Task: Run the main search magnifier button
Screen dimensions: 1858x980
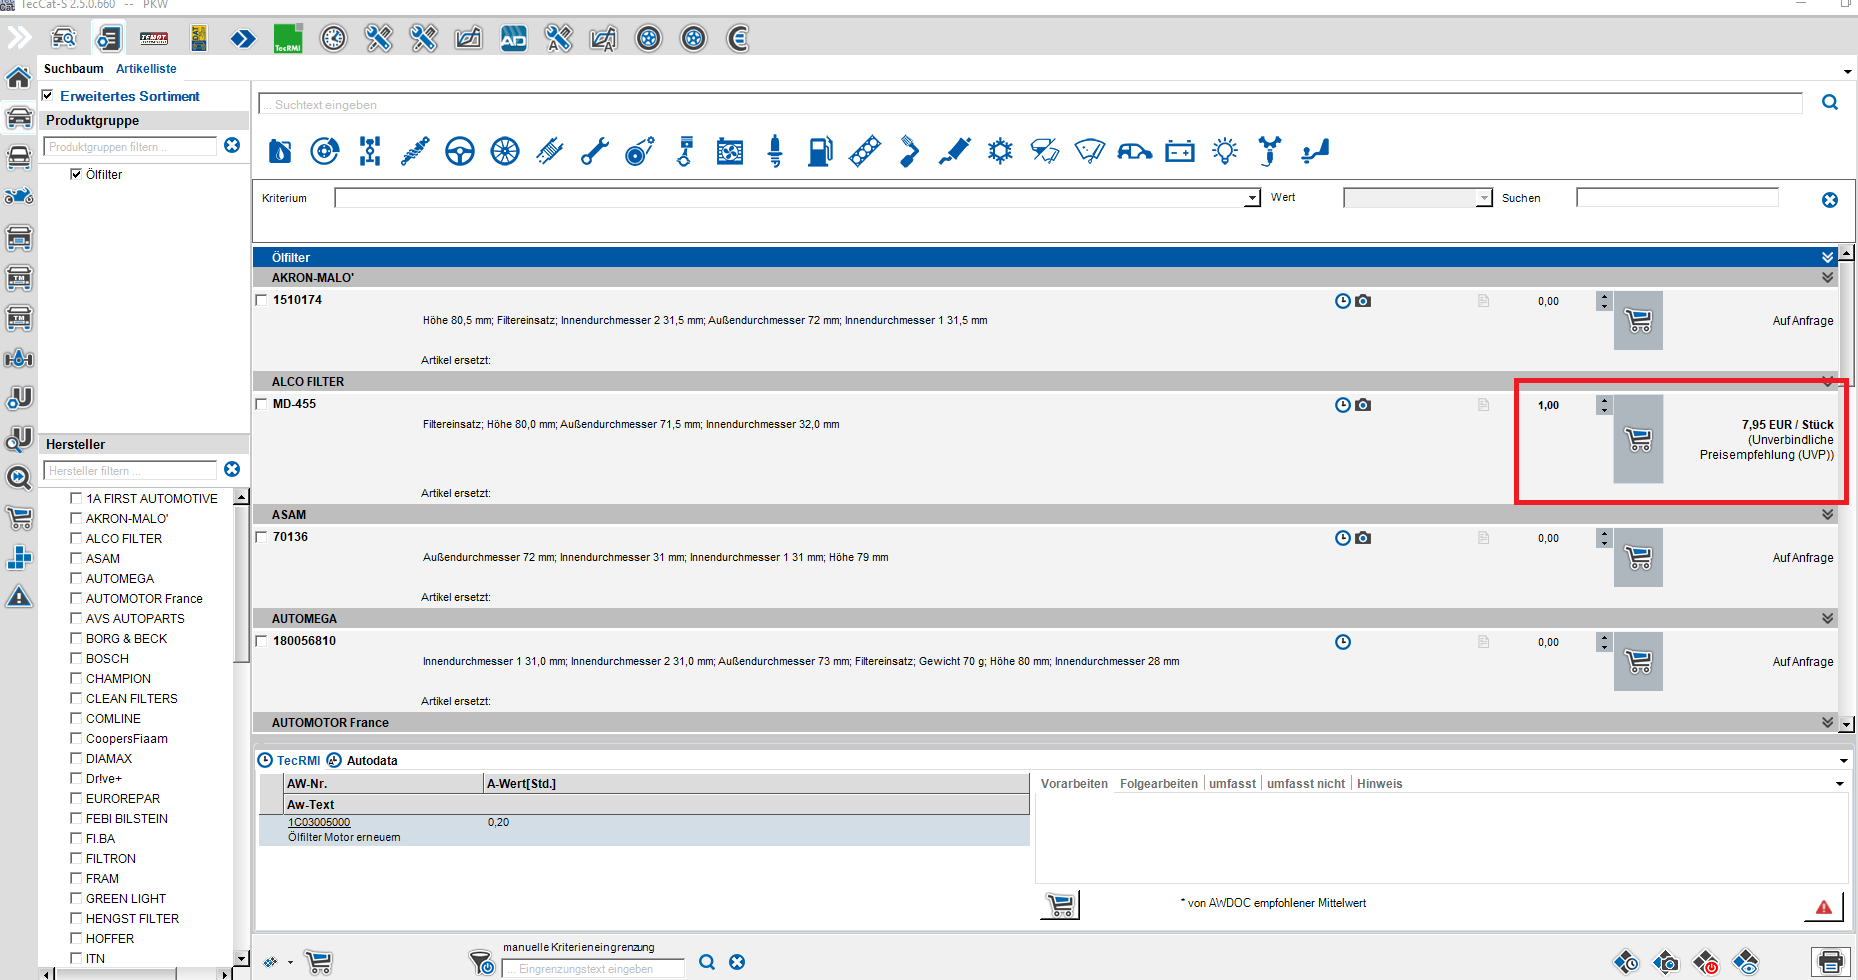Action: [x=1830, y=102]
